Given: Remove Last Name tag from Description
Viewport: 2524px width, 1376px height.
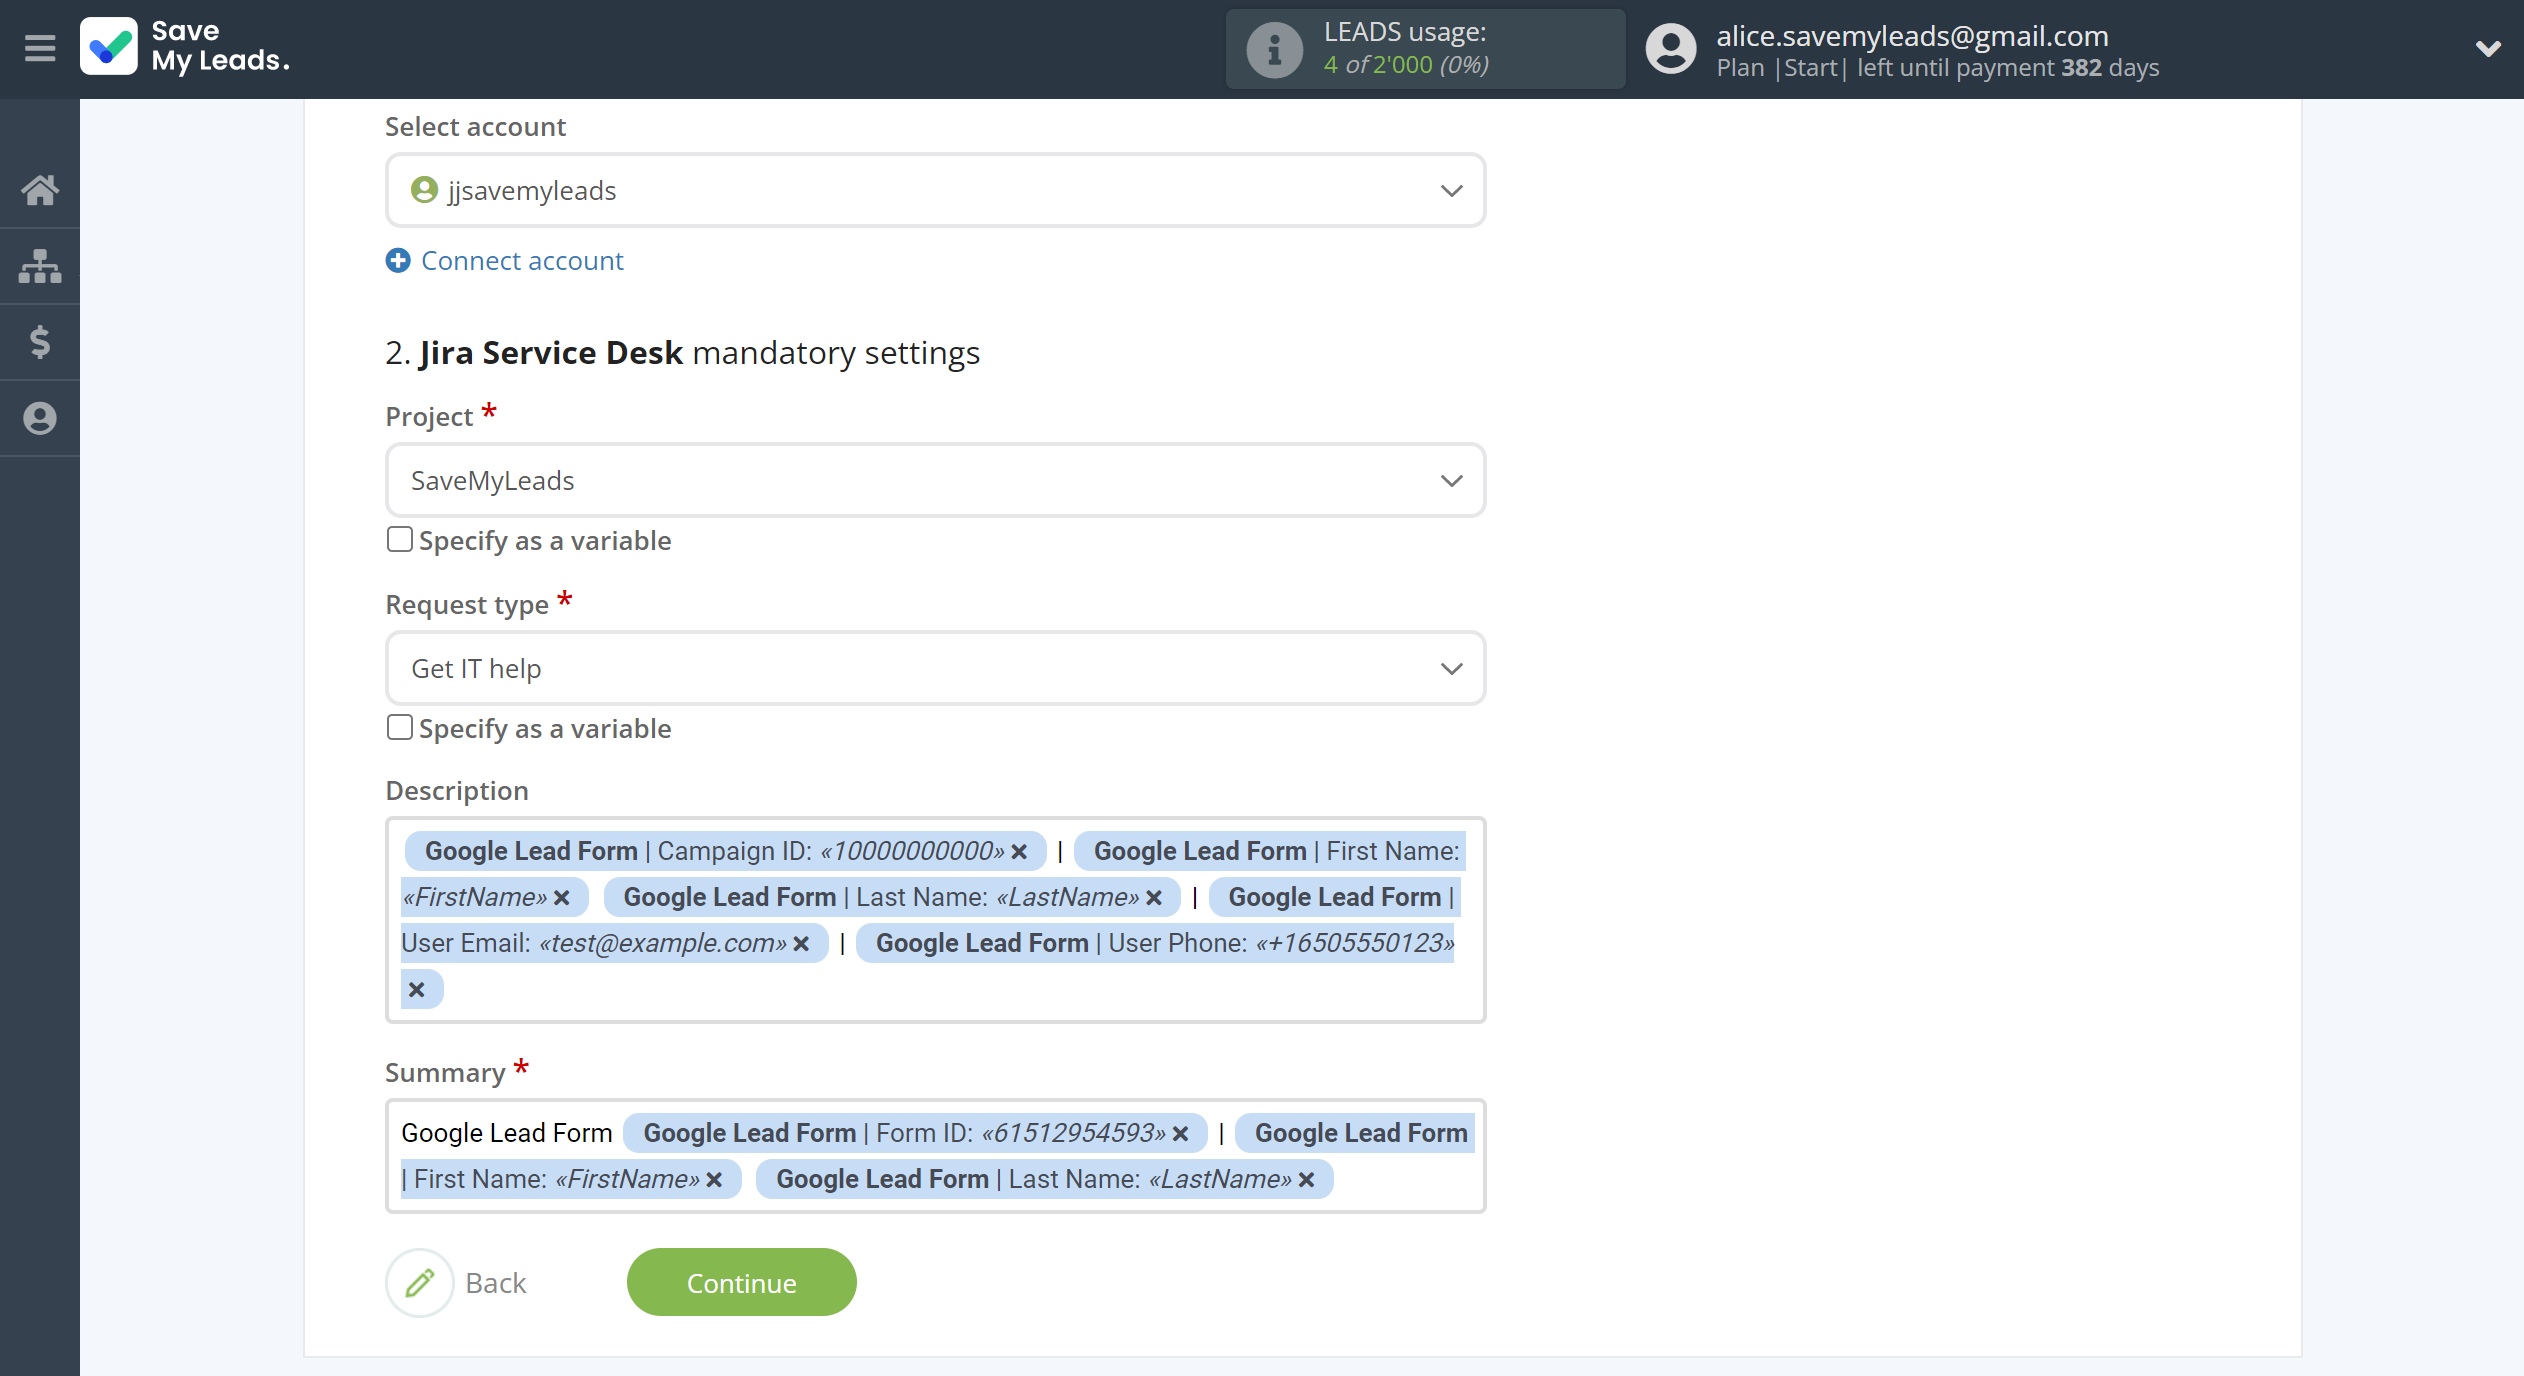Looking at the screenshot, I should pos(1154,898).
